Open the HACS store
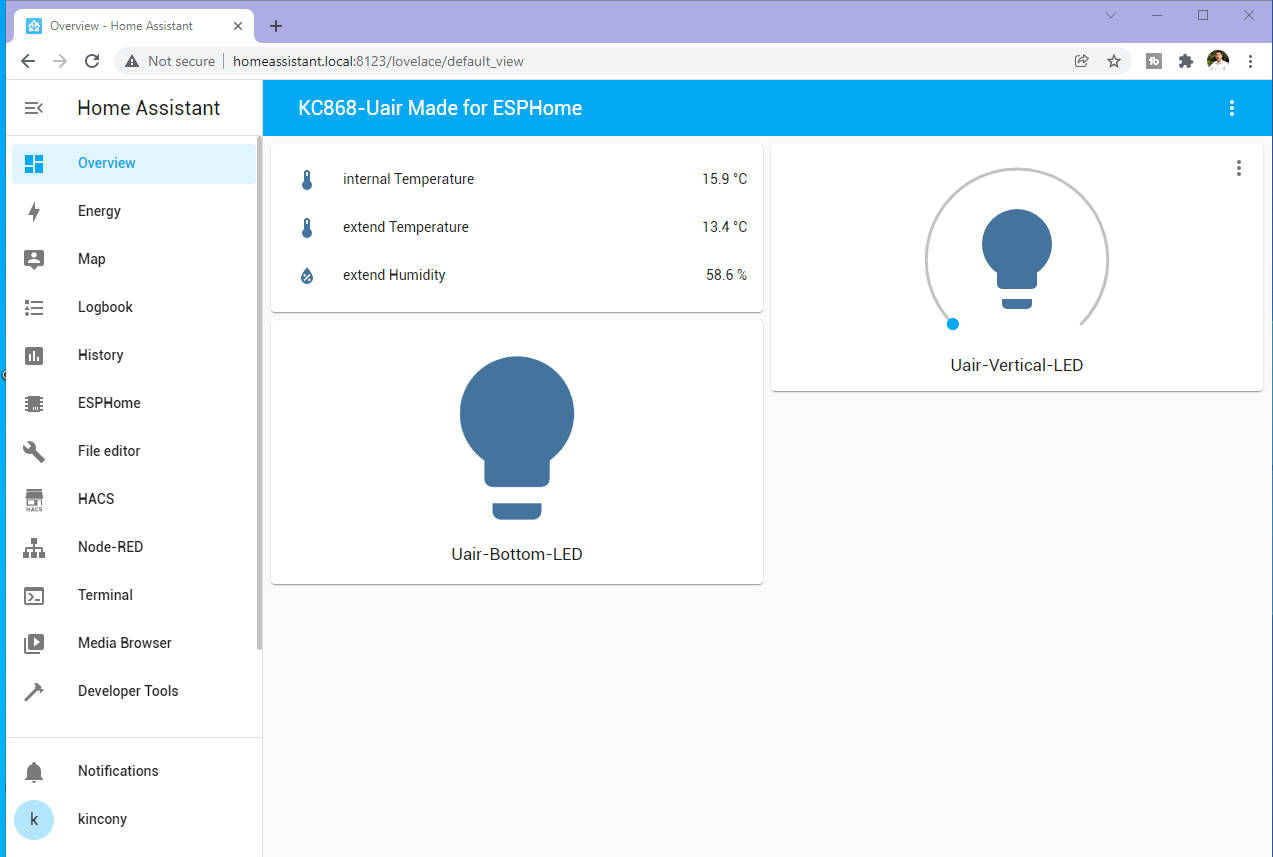Screen dimensions: 1273x857 (x=96, y=499)
